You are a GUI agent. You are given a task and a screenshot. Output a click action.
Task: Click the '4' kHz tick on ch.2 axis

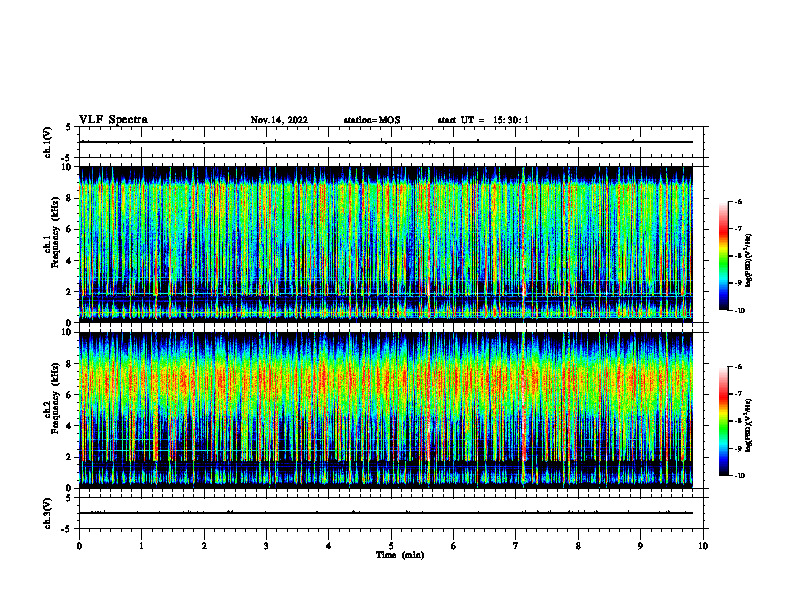click(x=70, y=426)
